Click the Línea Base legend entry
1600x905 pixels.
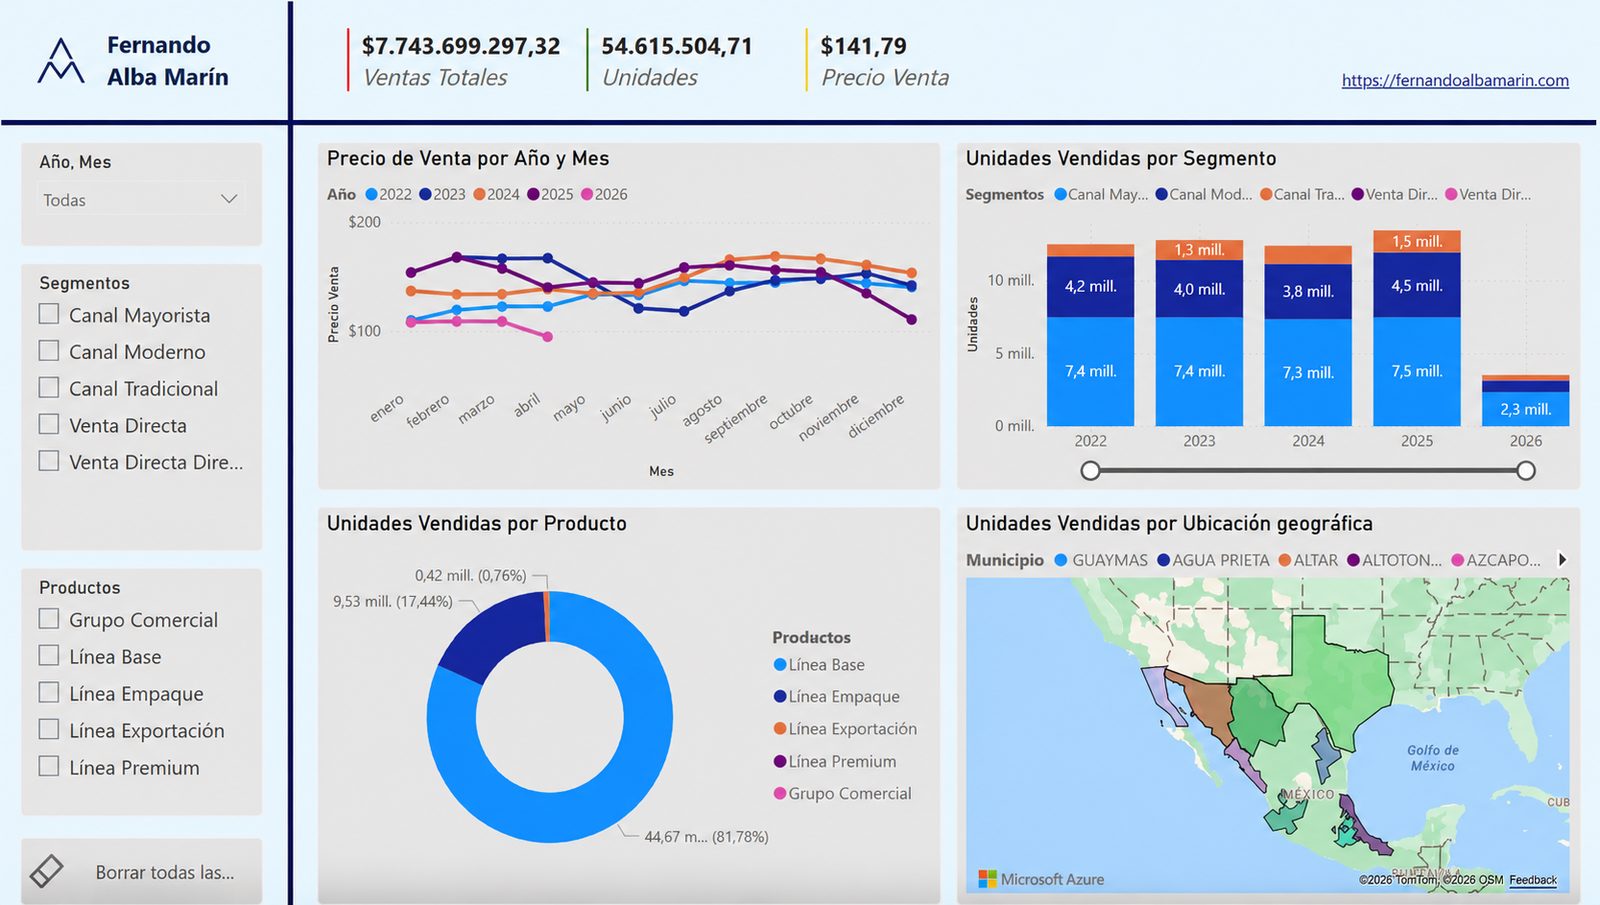coord(819,665)
